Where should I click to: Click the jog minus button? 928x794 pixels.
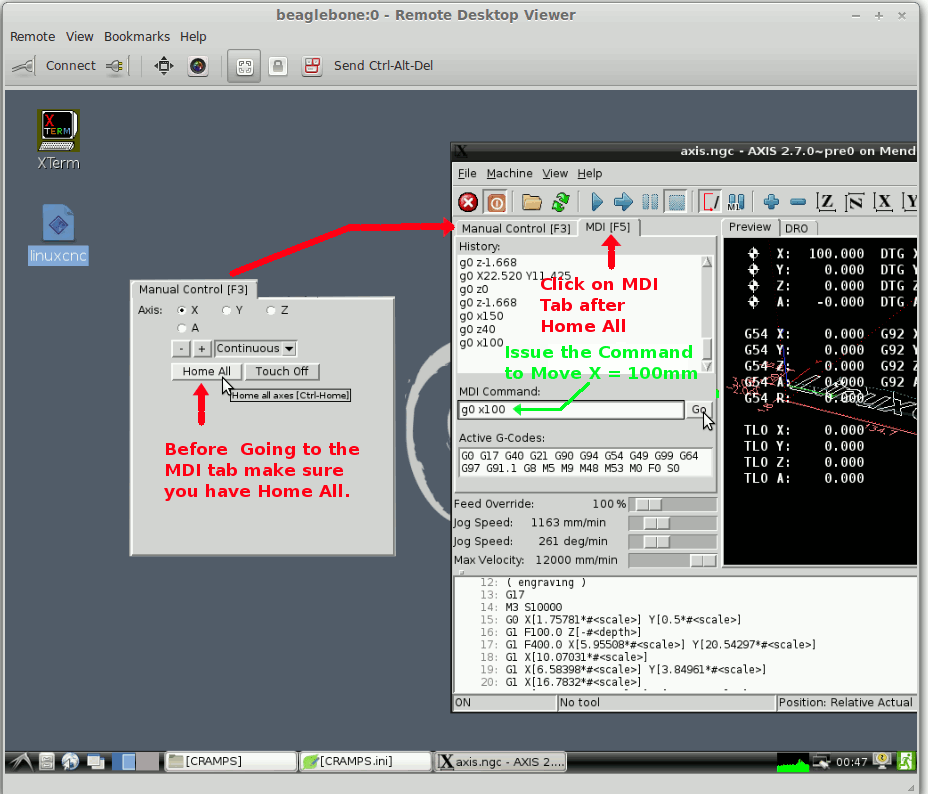tap(181, 348)
